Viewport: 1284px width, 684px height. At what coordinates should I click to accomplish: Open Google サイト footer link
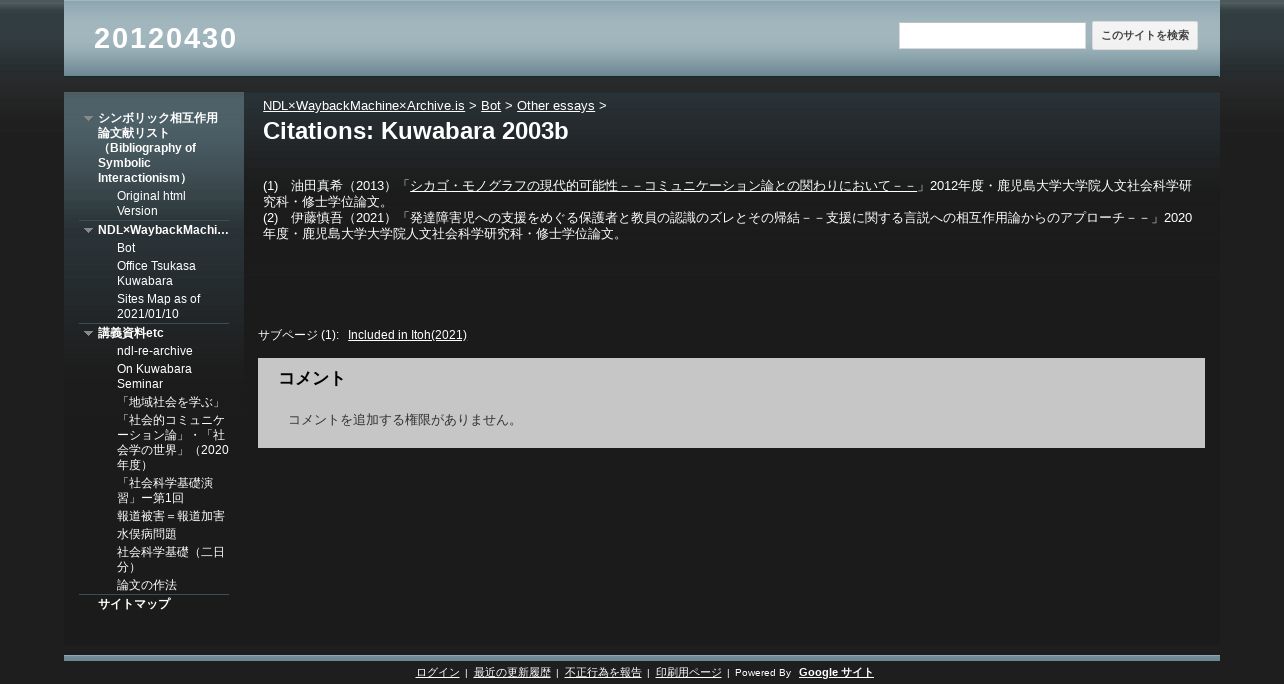click(x=836, y=672)
